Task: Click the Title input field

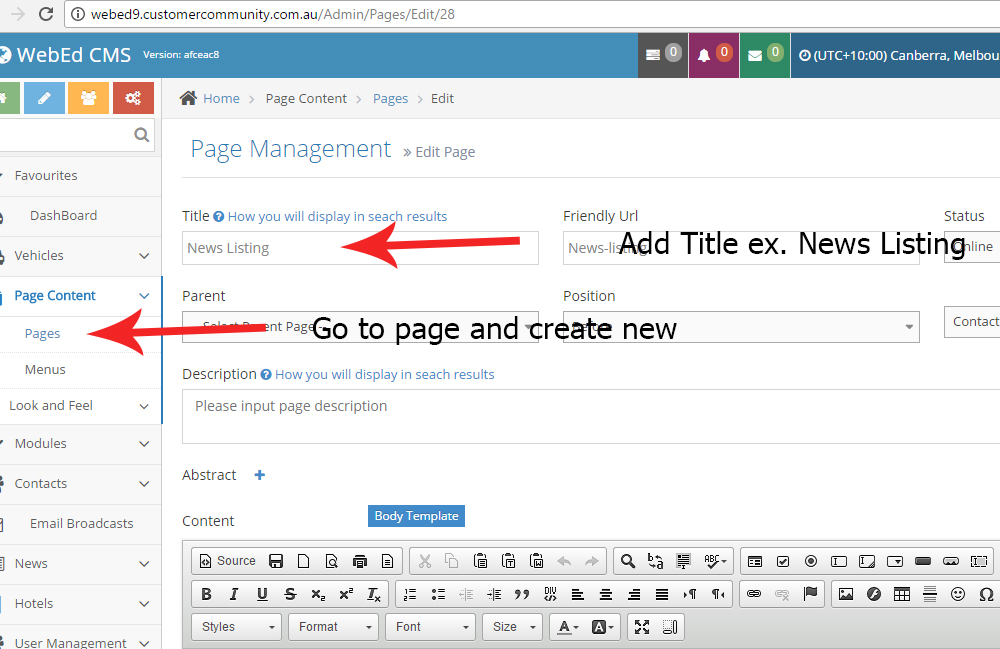Action: (x=360, y=248)
